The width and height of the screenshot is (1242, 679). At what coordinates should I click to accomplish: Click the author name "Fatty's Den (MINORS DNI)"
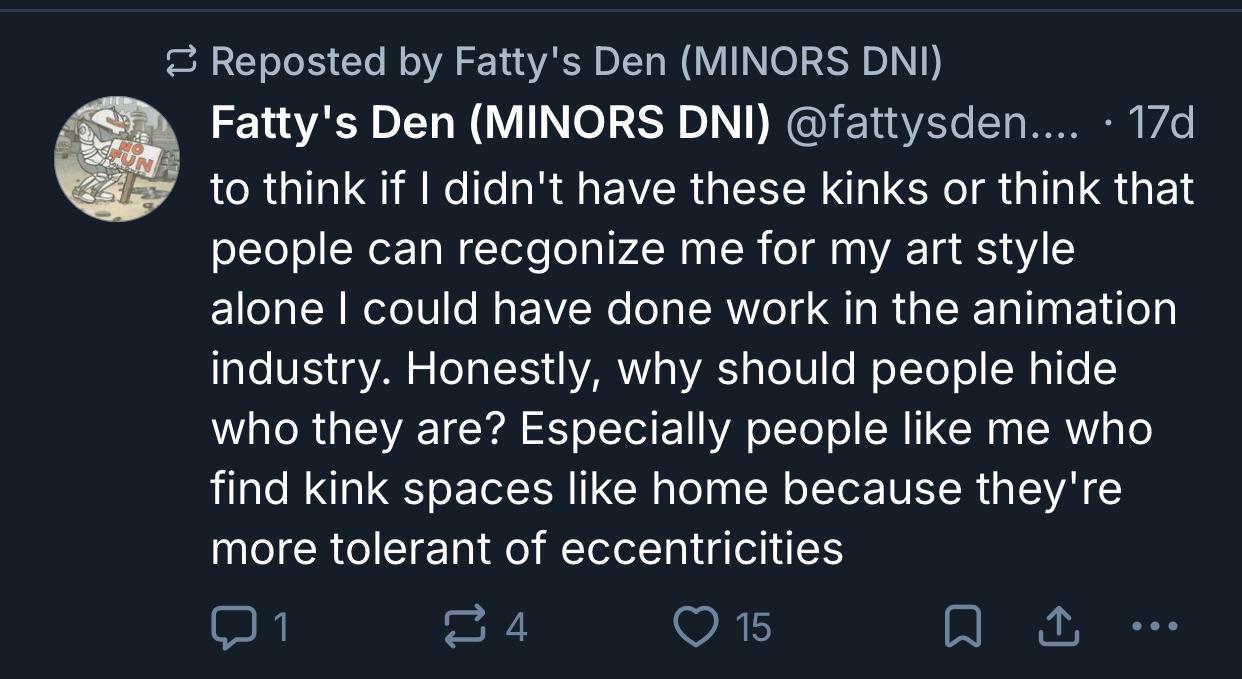(491, 126)
